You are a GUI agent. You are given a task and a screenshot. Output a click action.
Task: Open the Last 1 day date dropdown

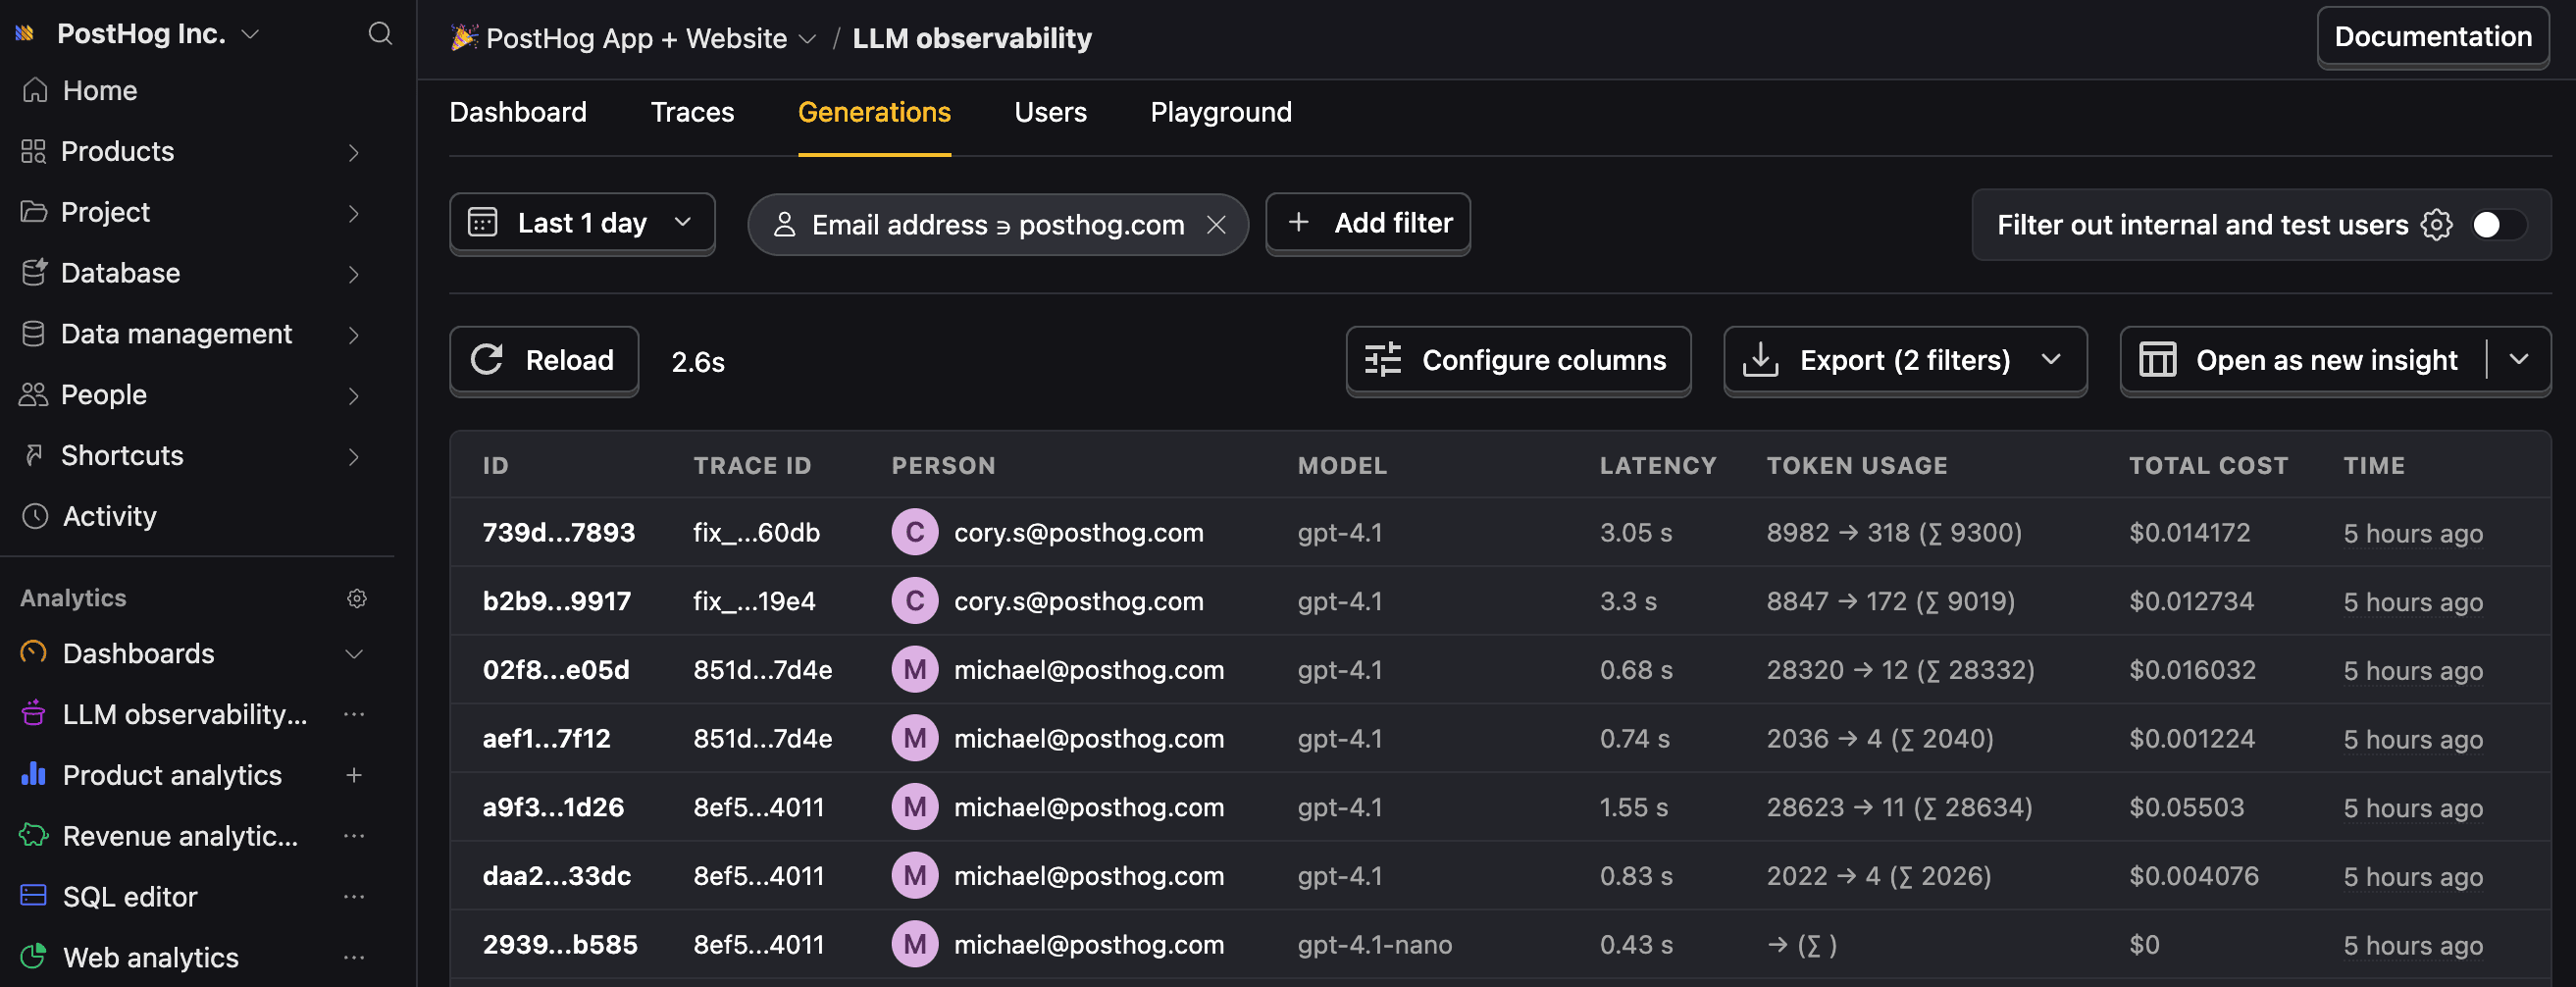[x=582, y=223]
